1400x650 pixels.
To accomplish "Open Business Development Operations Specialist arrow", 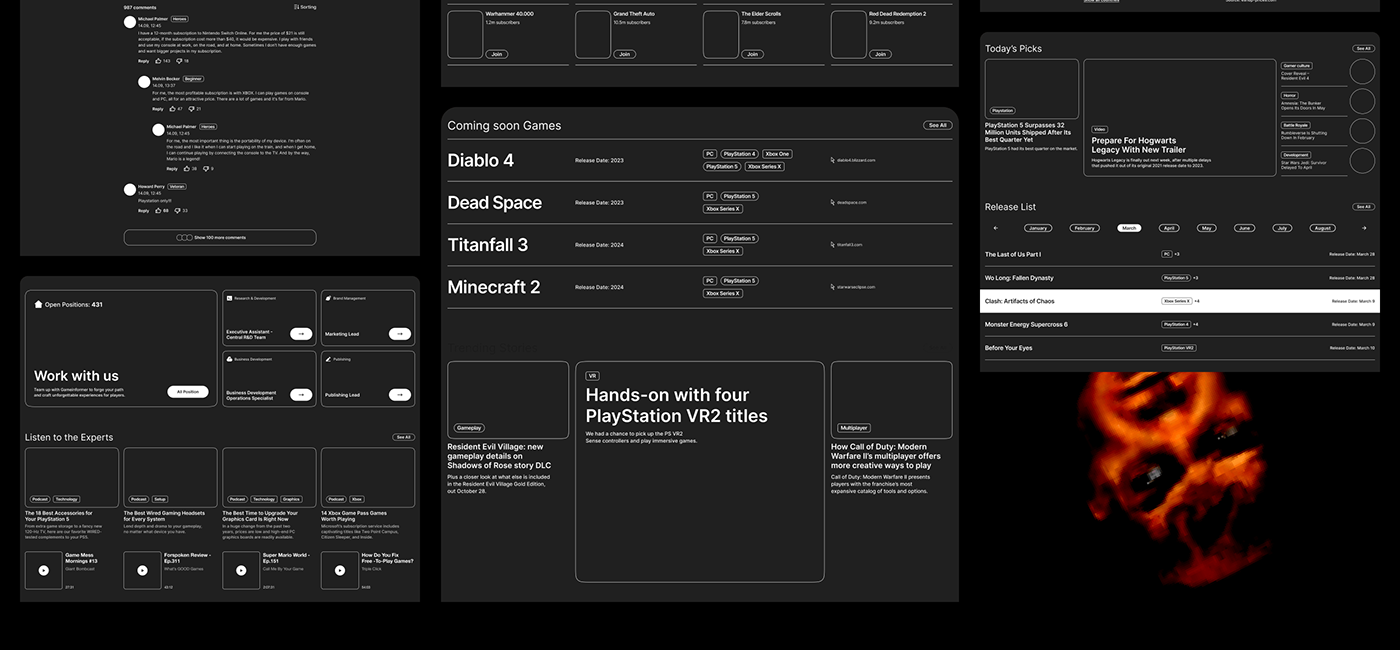I will click(301, 395).
